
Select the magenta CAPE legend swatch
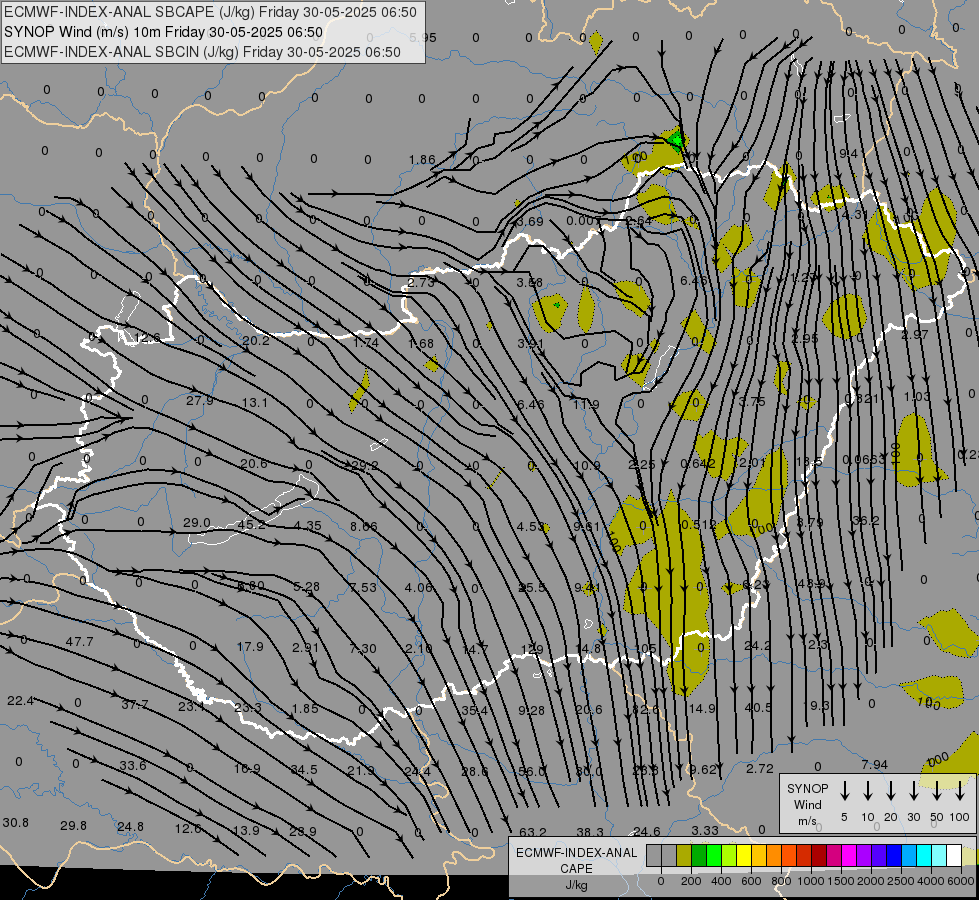[x=849, y=855]
